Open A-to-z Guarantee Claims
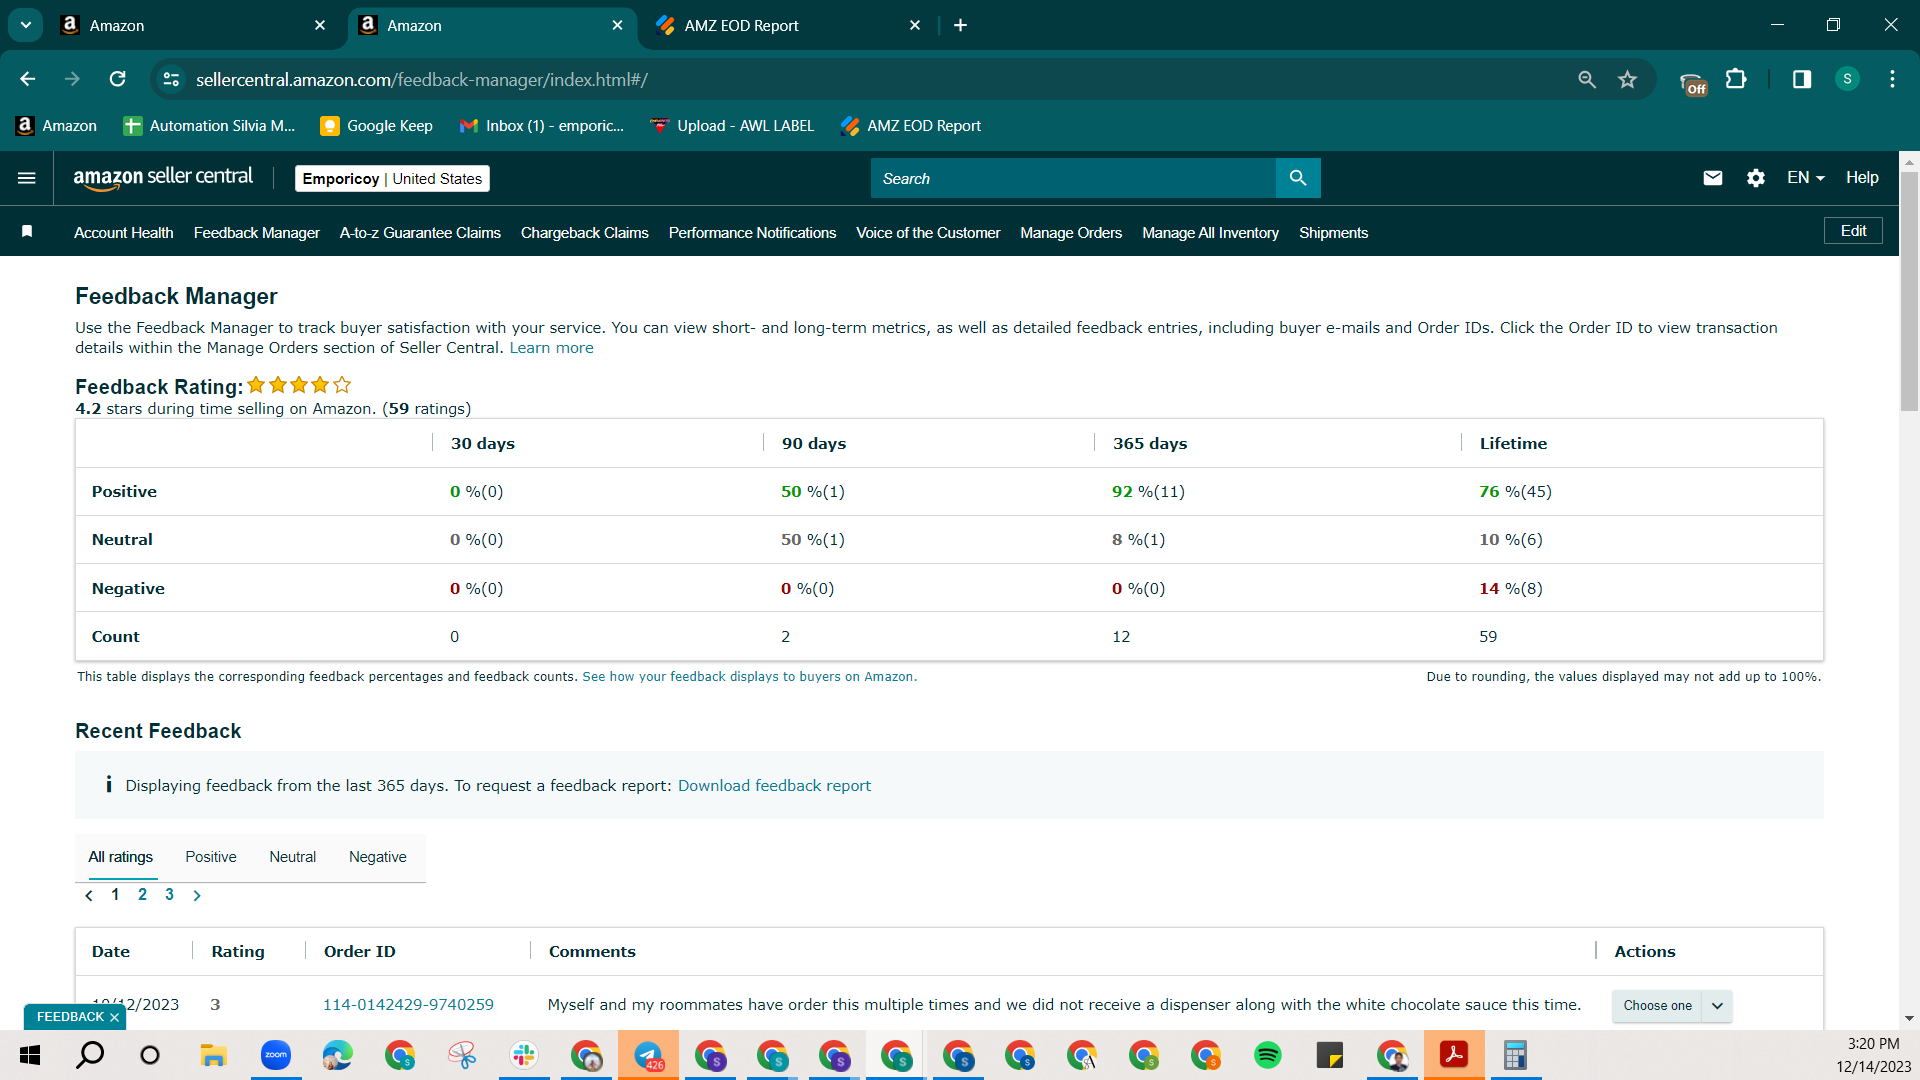The image size is (1920, 1080). [x=420, y=232]
